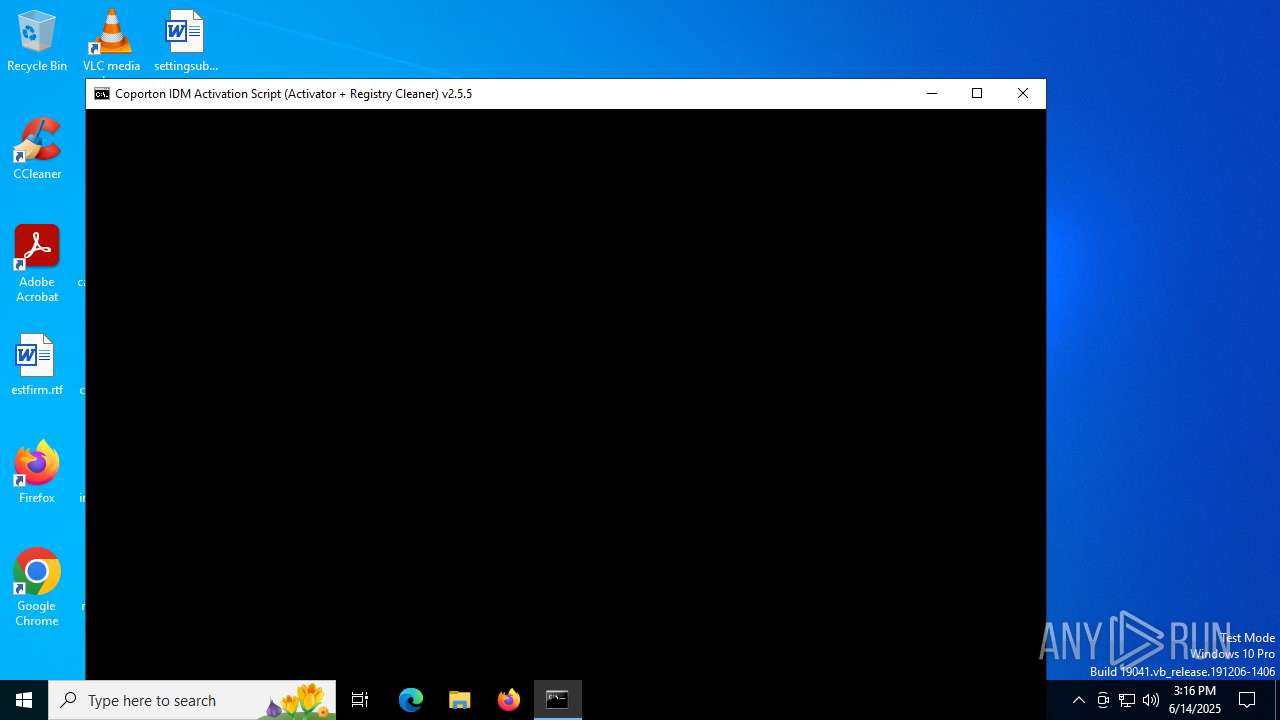Screen dimensions: 1280x720
Task: Open Firefox from the taskbar
Action: [x=509, y=700]
